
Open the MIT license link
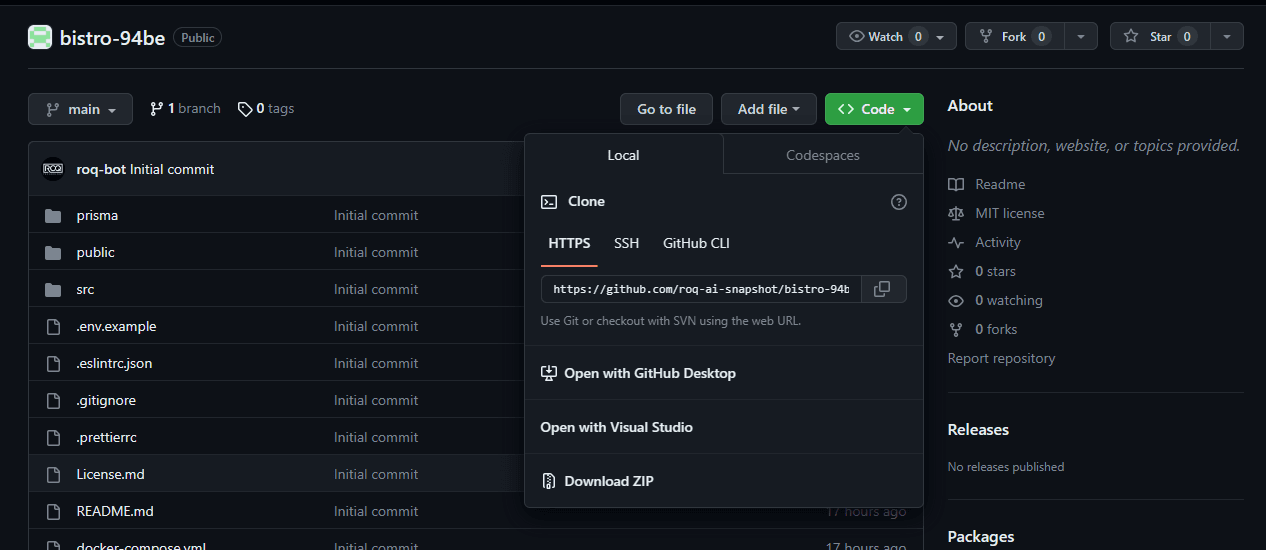click(x=1010, y=213)
